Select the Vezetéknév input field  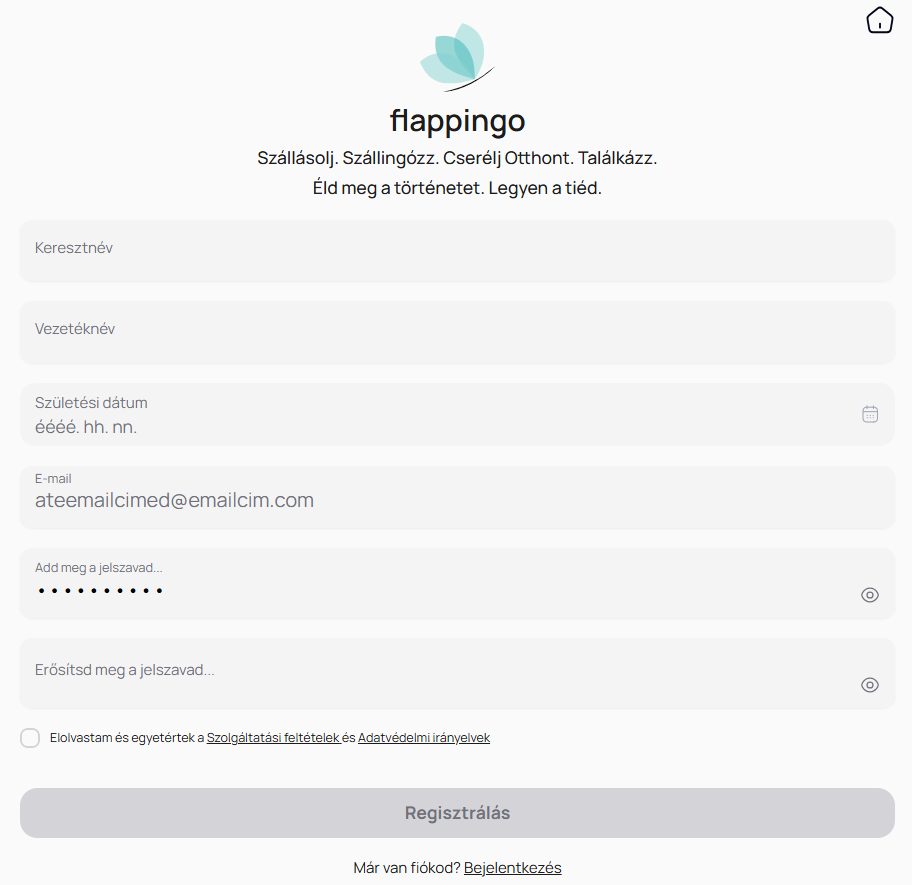point(456,330)
